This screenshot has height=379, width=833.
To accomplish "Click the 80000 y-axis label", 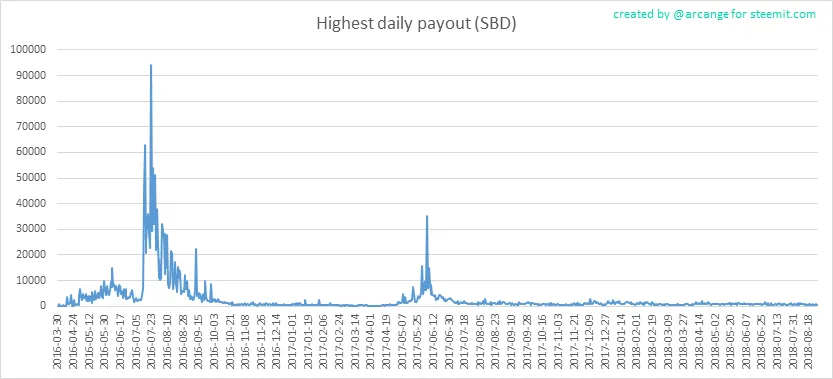I will click(31, 101).
